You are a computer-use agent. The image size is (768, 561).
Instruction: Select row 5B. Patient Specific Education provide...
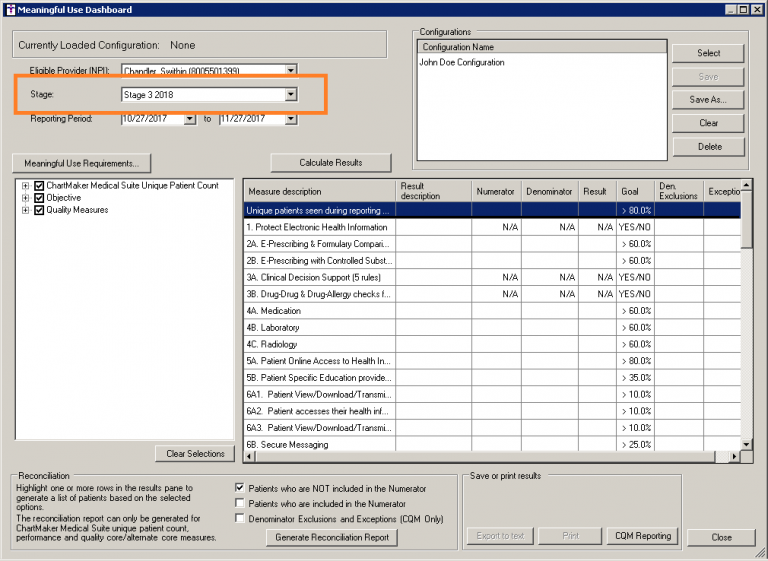[x=492, y=378]
